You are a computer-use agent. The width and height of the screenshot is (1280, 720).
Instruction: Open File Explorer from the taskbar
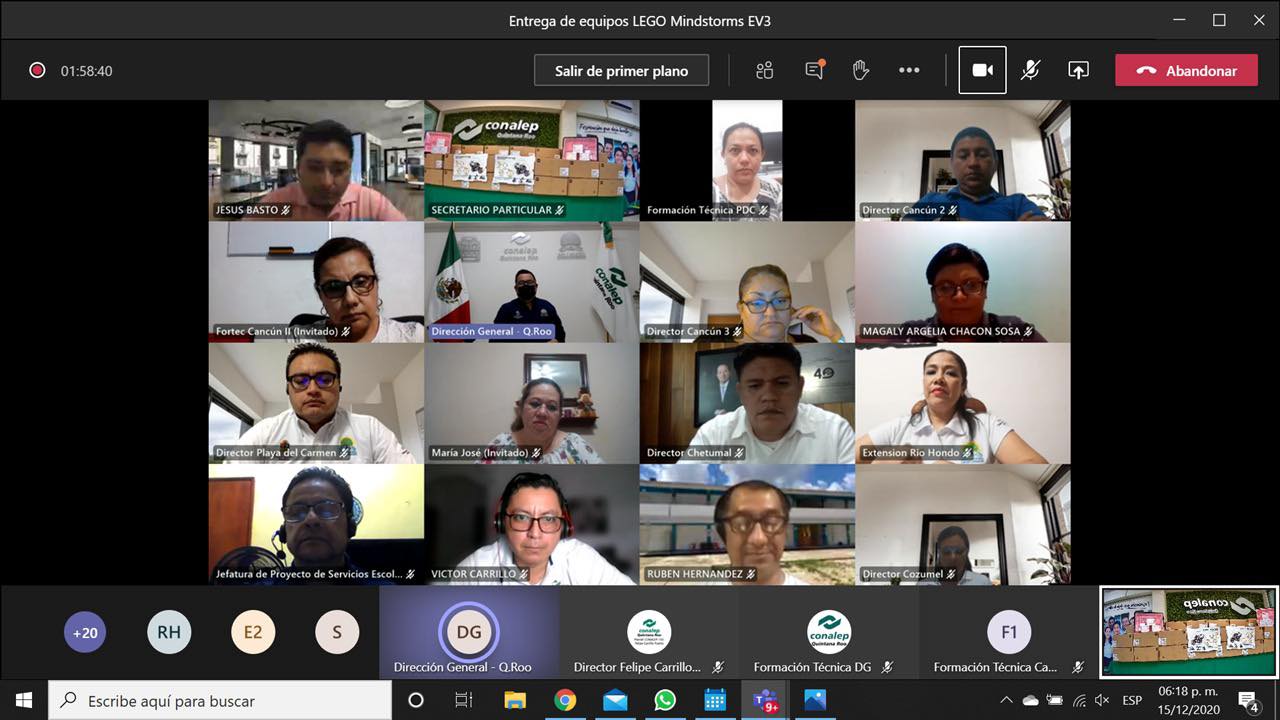tap(515, 700)
